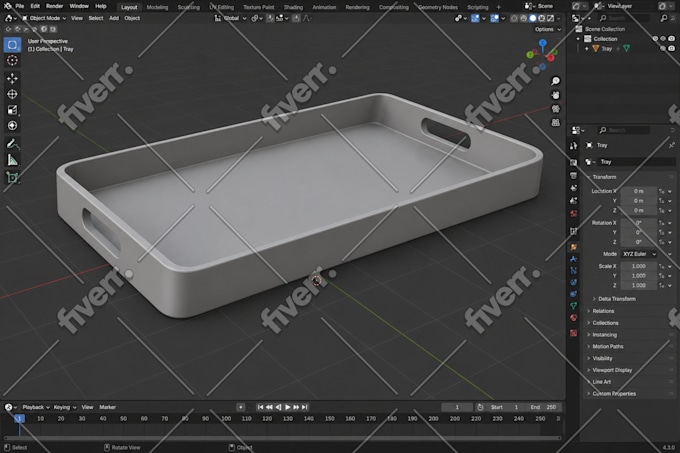680x453 pixels.
Task: Open the Material properties tab
Action: coord(573,318)
